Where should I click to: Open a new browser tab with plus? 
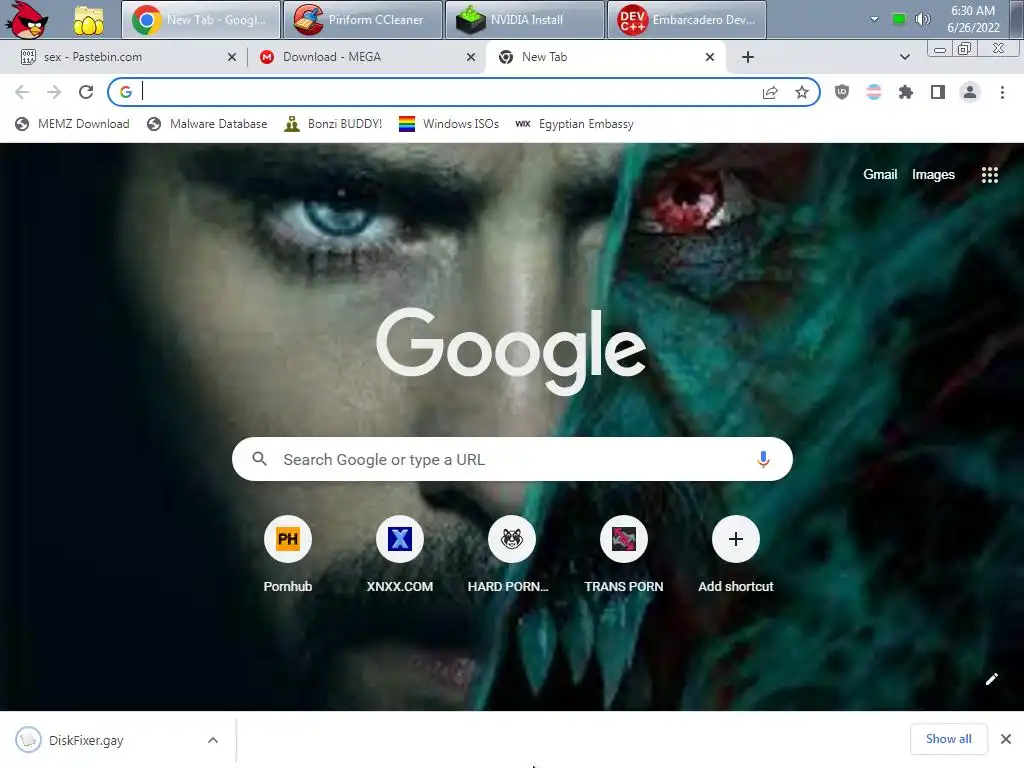click(x=748, y=57)
